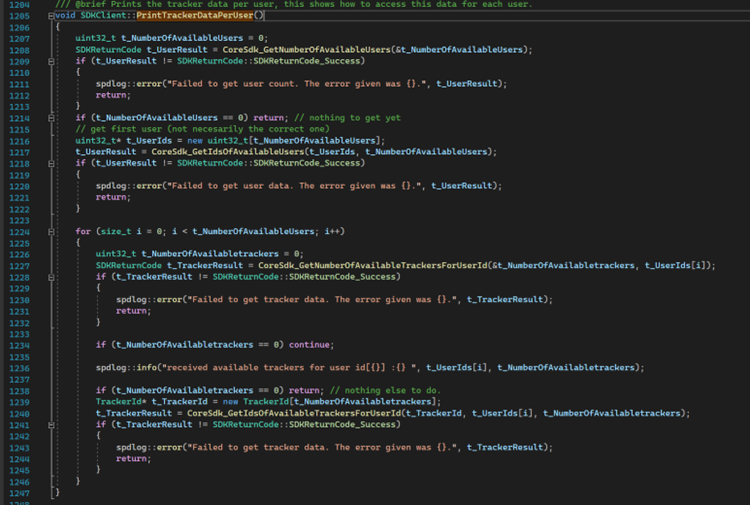This screenshot has width=750, height=505.
Task: Place cursor on highlighted PrintTrackerDataPerUser function name
Action: click(x=195, y=15)
